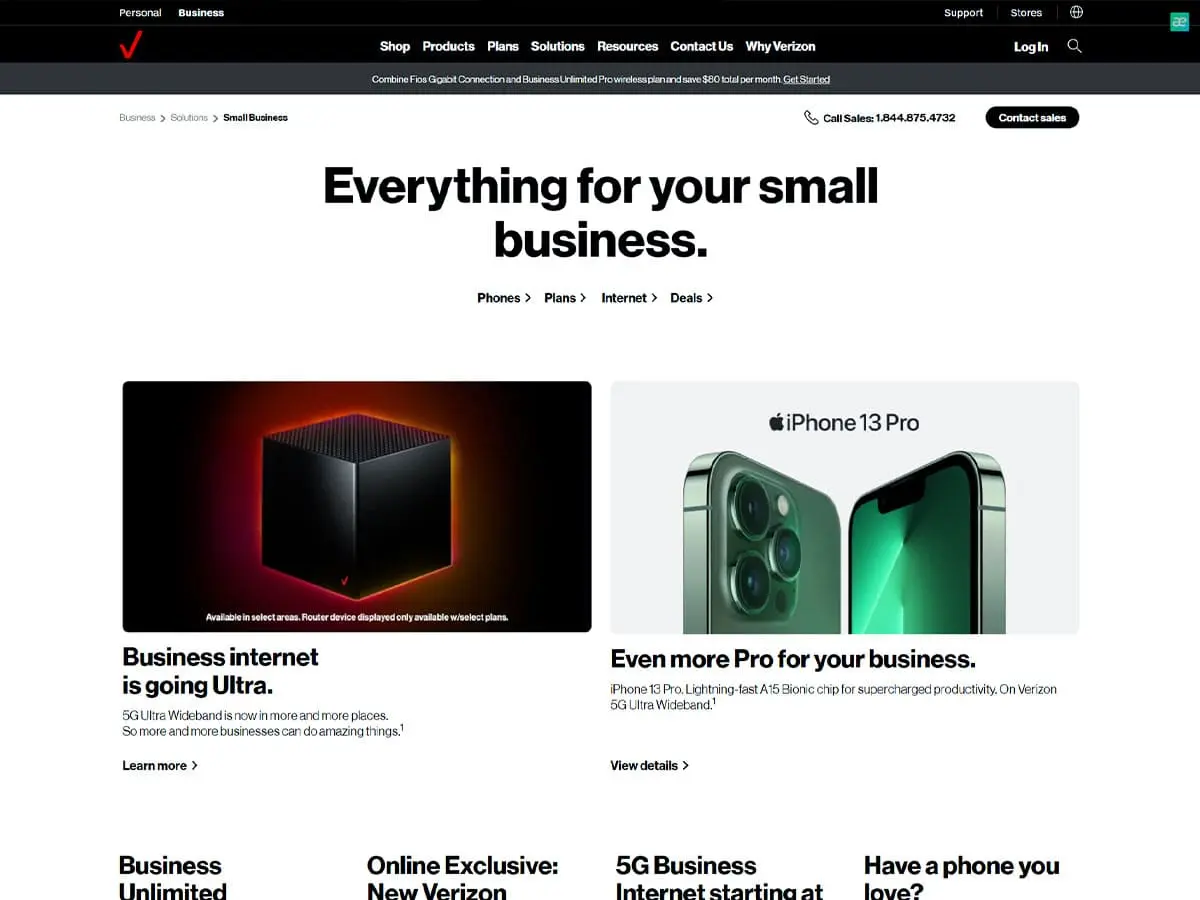This screenshot has height=900, width=1200.
Task: Click Get Started in the promo banner
Action: [x=806, y=79]
